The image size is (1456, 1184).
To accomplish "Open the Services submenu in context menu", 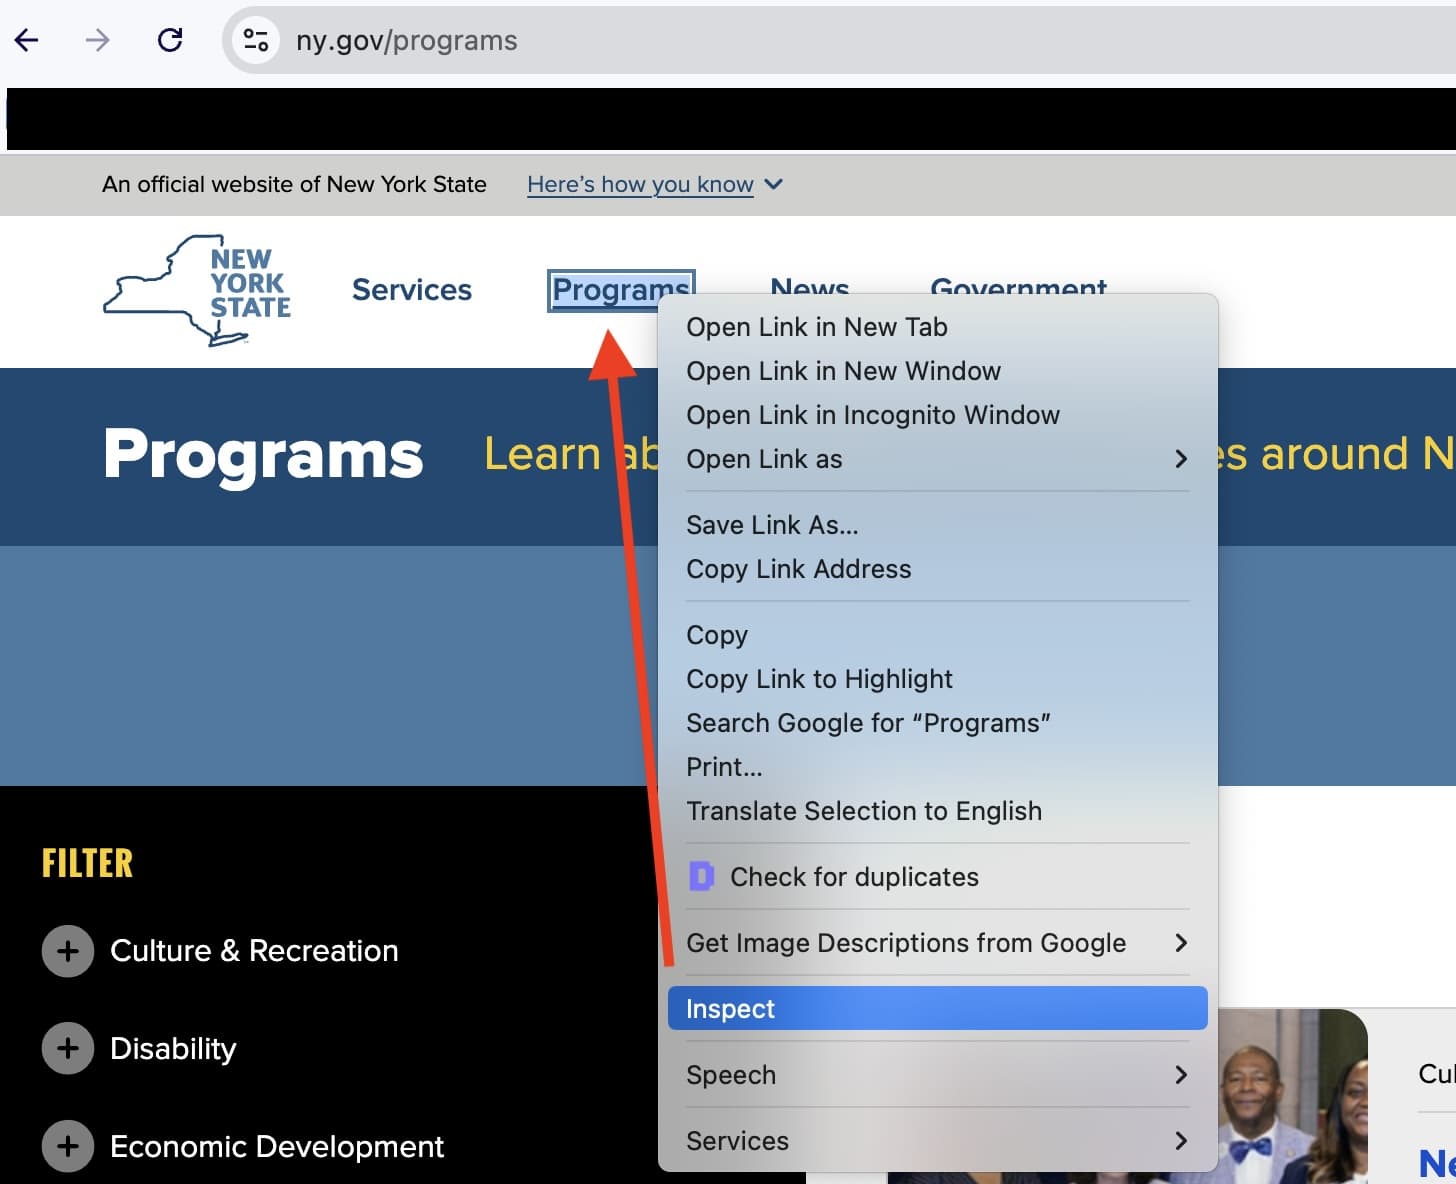I will 937,1141.
